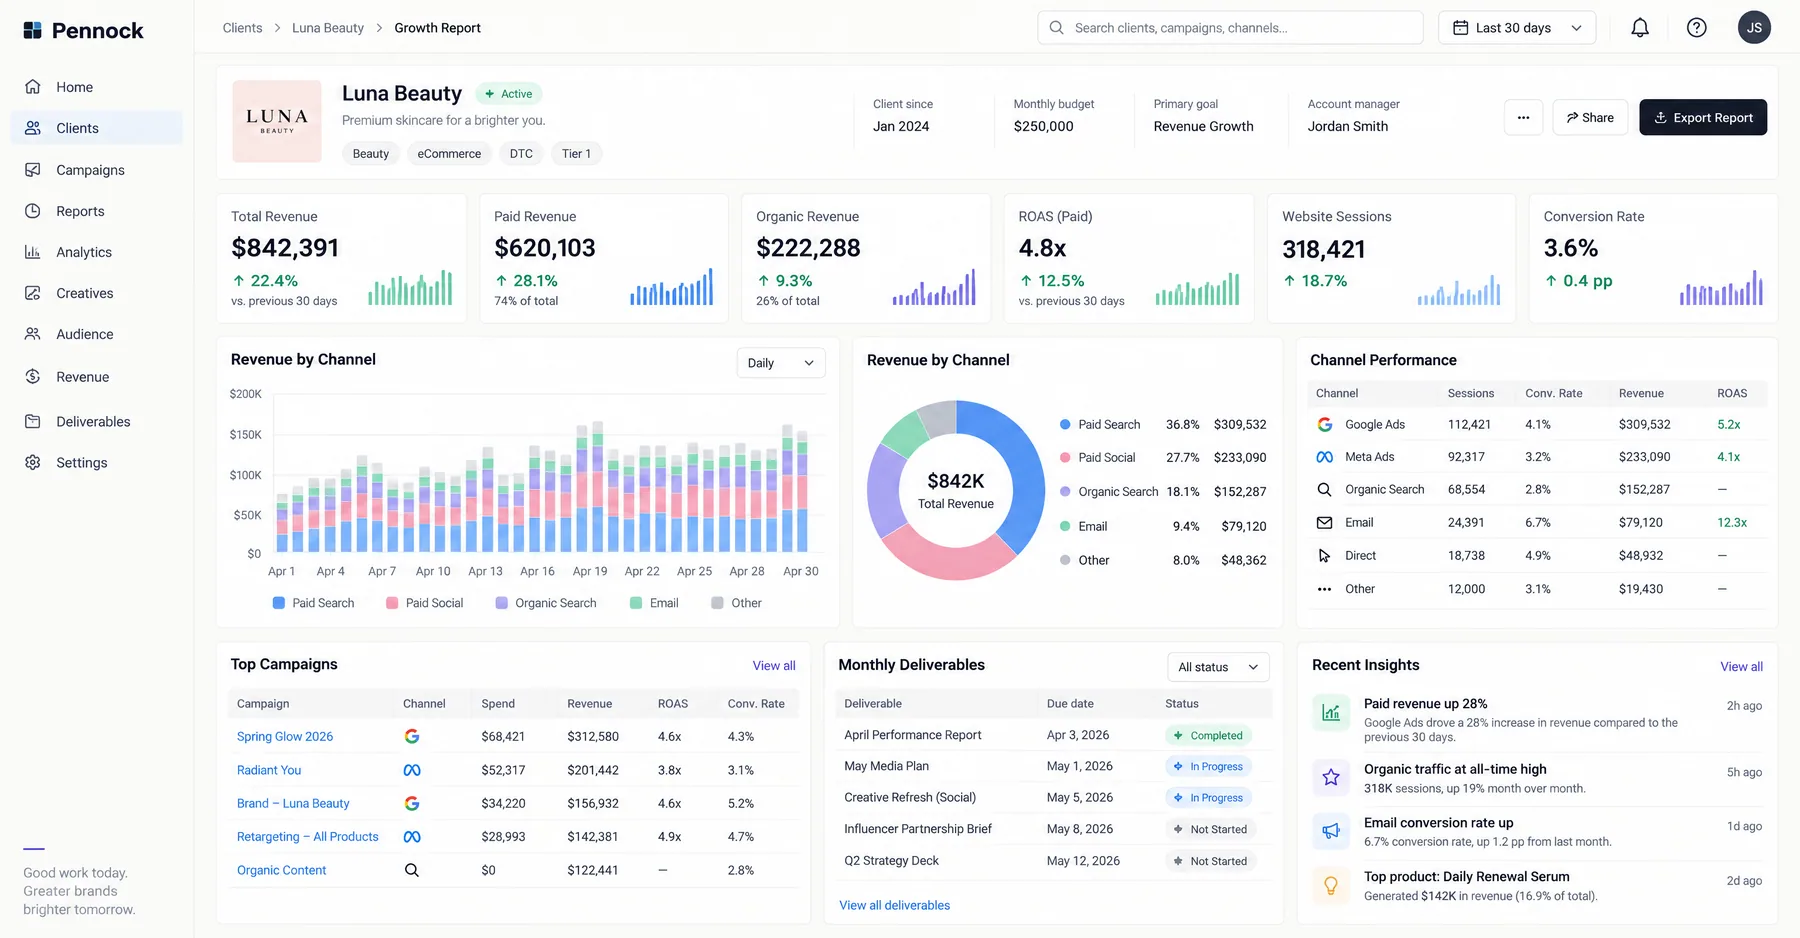Click the Not Started badge for Q2 Strategy Deck
1800x938 pixels.
coord(1210,861)
